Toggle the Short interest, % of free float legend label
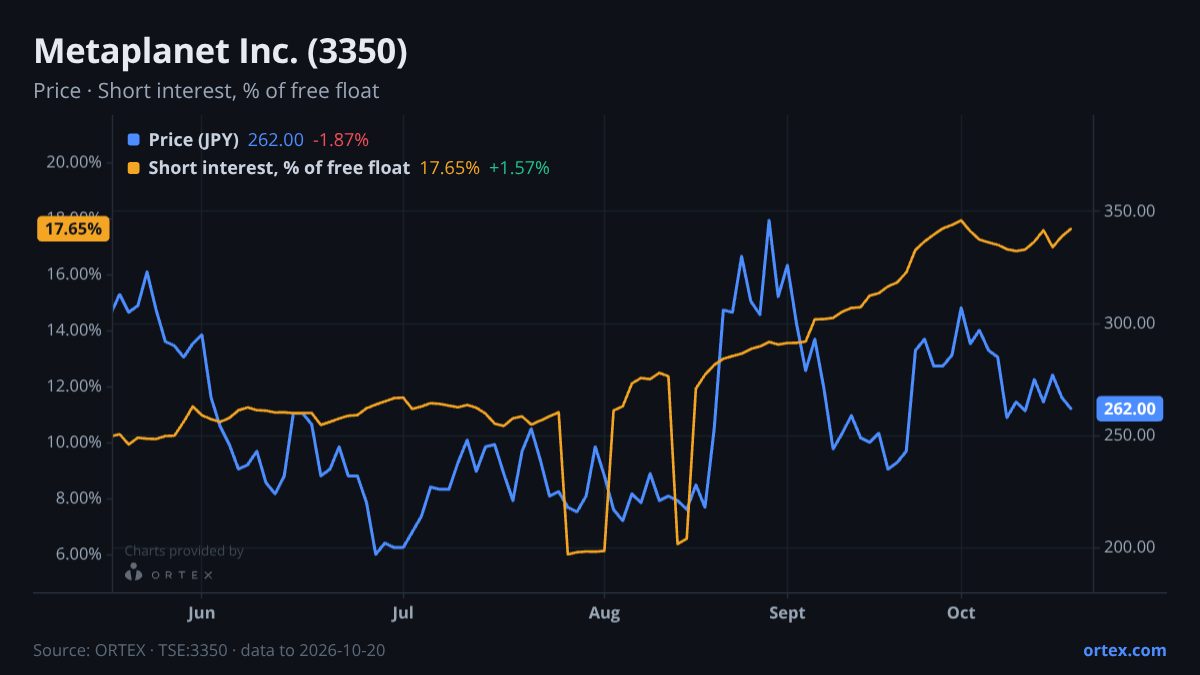The width and height of the screenshot is (1200, 675). 279,168
